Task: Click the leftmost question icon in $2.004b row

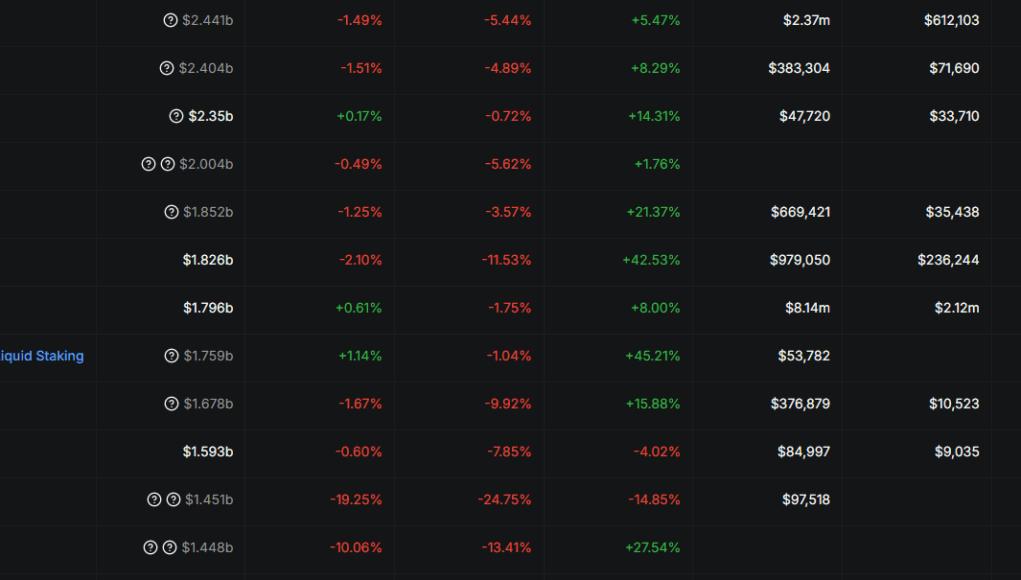Action: point(148,164)
